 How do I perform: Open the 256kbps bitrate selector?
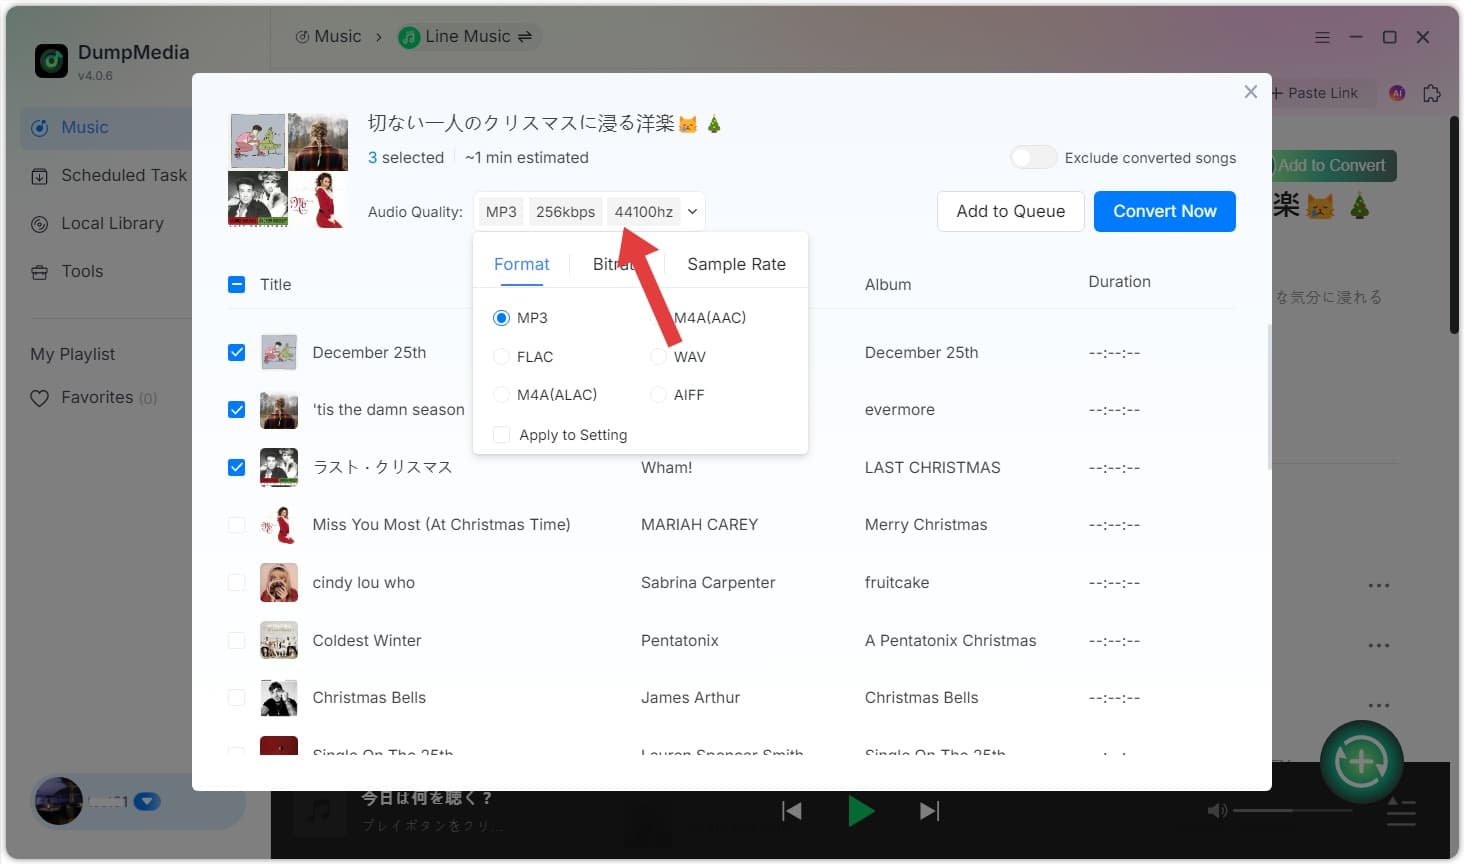click(x=565, y=212)
